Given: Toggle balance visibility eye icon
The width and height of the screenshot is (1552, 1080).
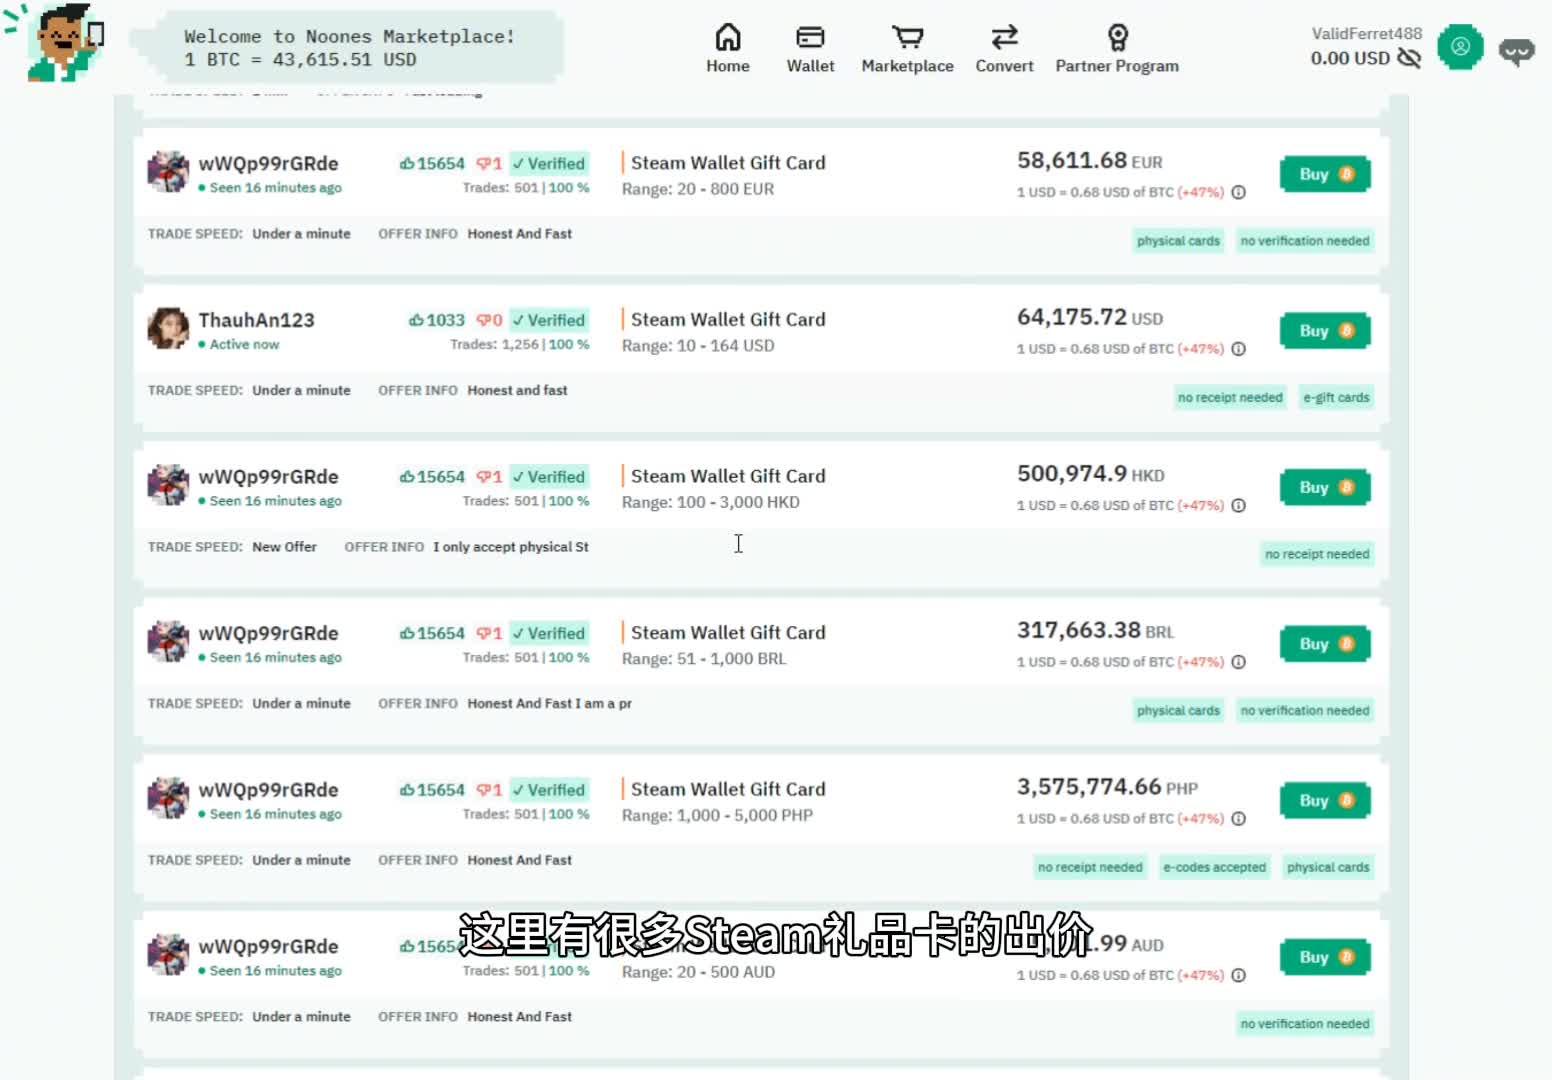Looking at the screenshot, I should tap(1409, 58).
